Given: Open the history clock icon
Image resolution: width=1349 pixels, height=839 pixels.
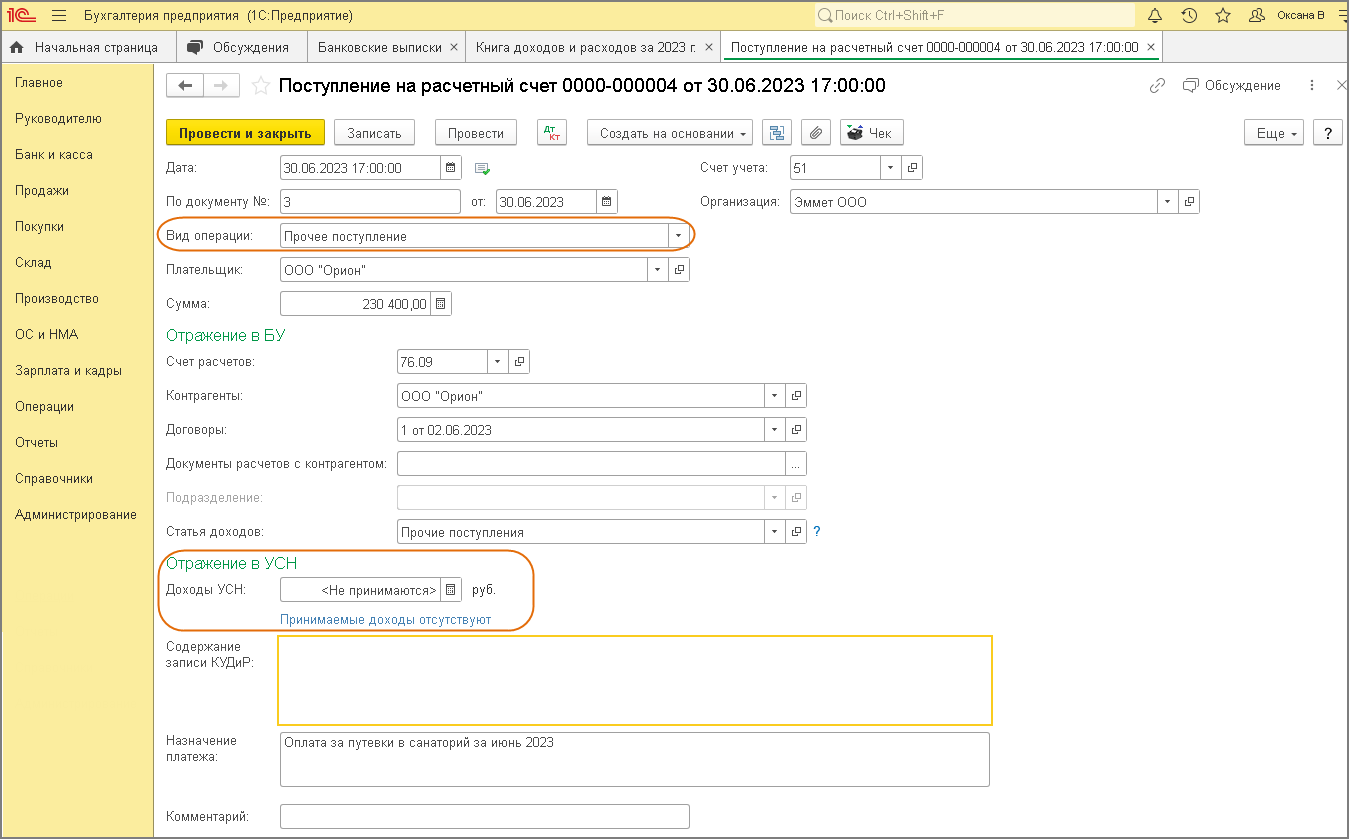Looking at the screenshot, I should tap(1189, 16).
